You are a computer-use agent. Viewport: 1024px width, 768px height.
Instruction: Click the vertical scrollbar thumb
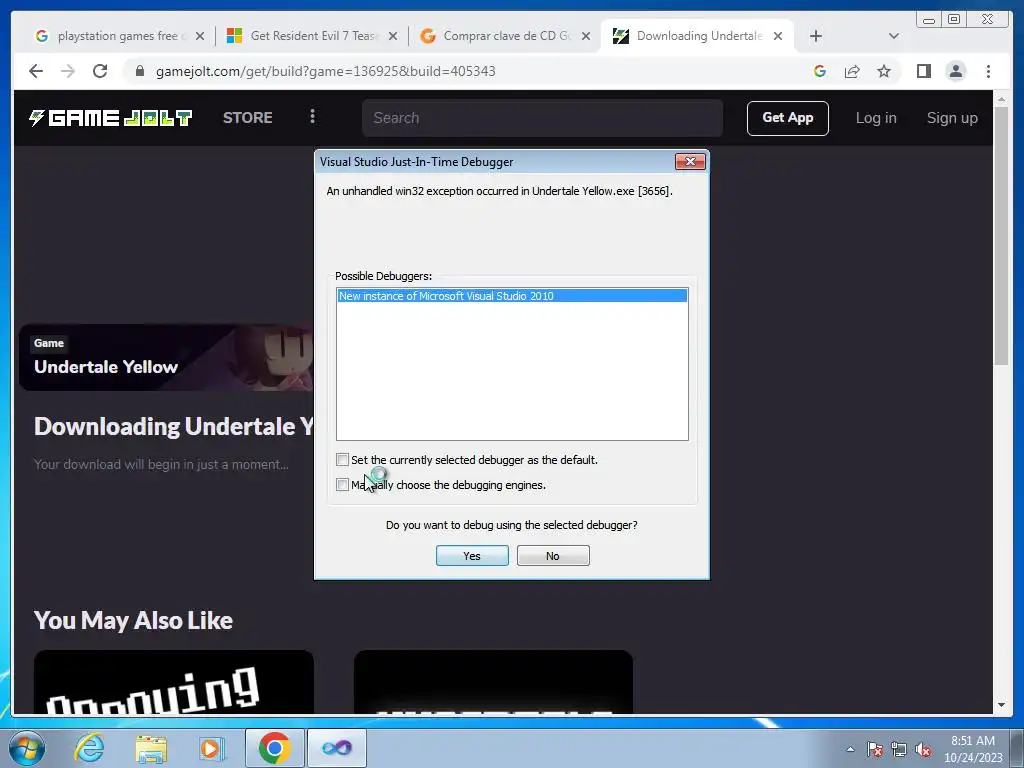pos(1001,235)
